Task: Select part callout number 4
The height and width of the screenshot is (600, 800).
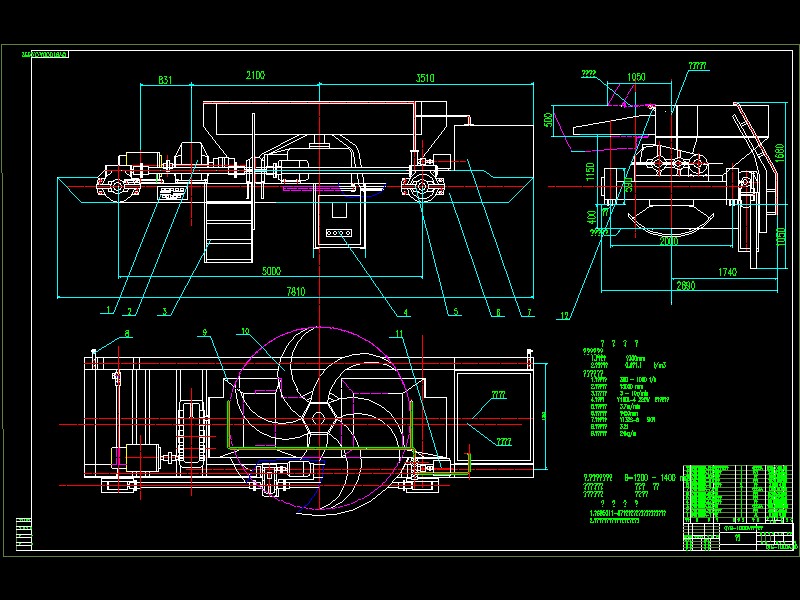Action: 406,312
